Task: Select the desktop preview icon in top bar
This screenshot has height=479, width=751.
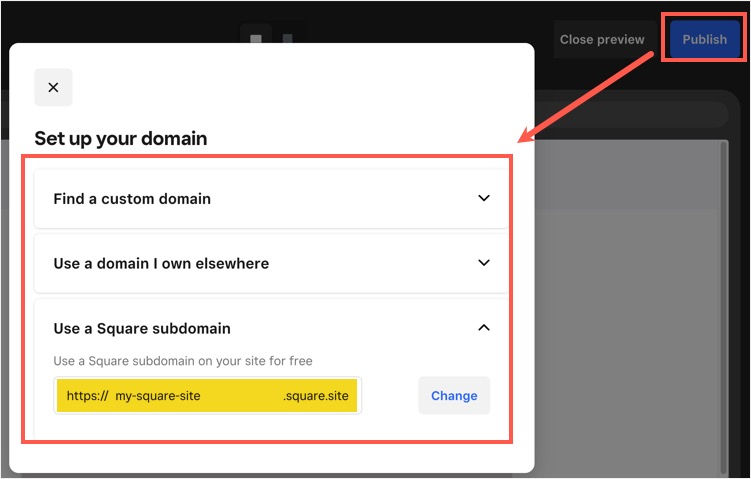Action: (256, 38)
